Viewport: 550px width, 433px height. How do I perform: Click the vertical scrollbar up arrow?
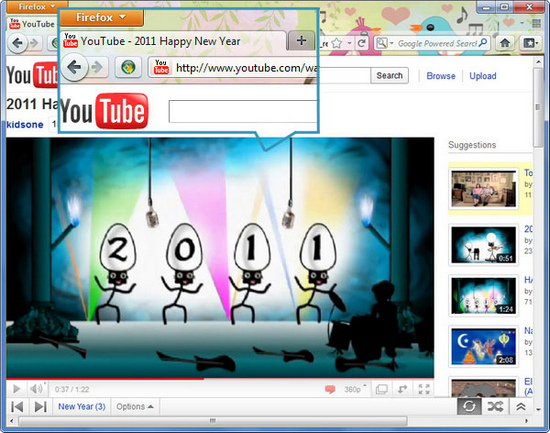538,62
